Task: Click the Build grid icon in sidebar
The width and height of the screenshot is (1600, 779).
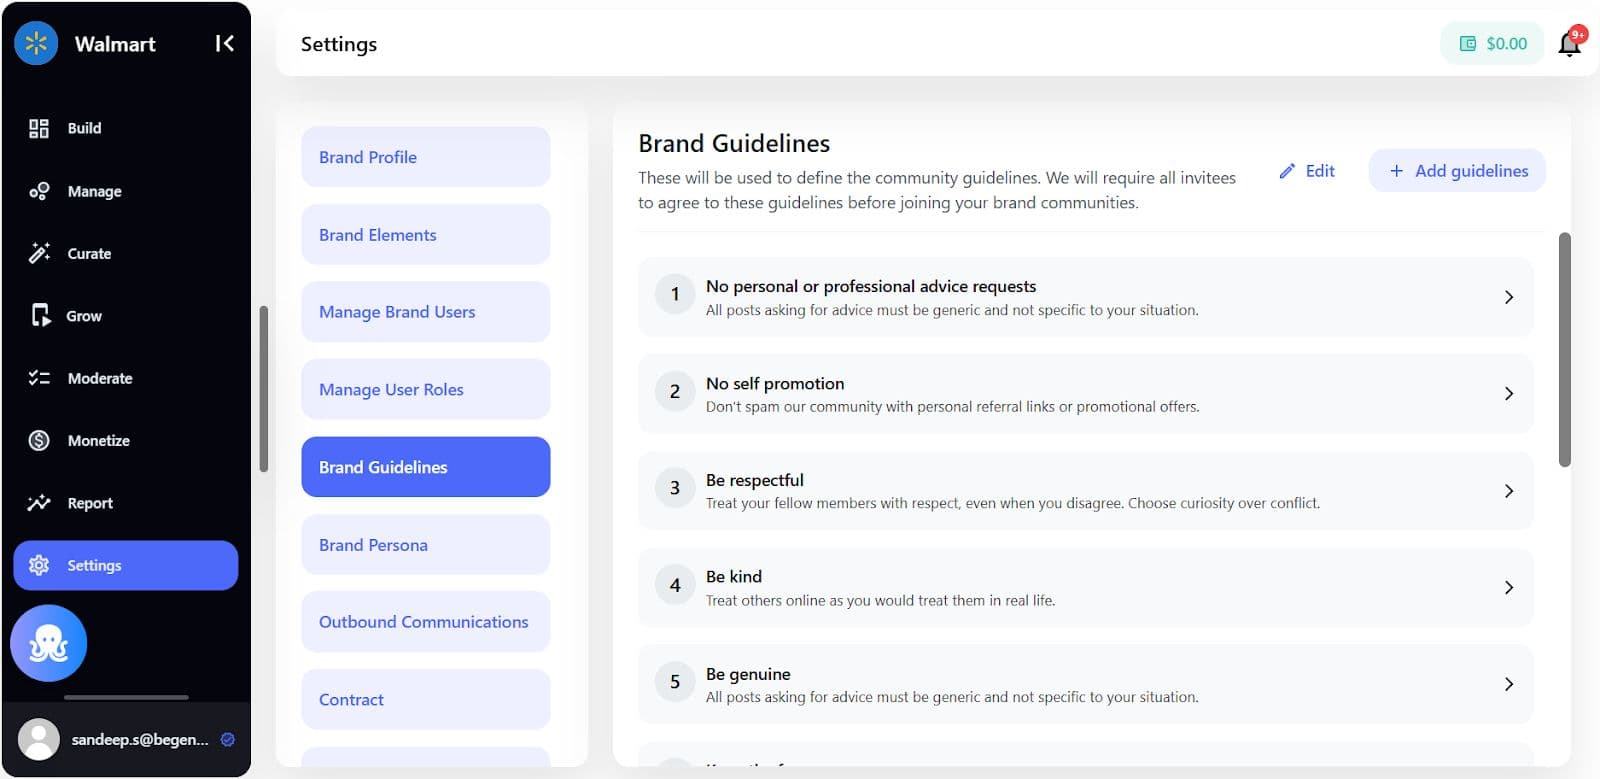Action: pyautogui.click(x=39, y=128)
